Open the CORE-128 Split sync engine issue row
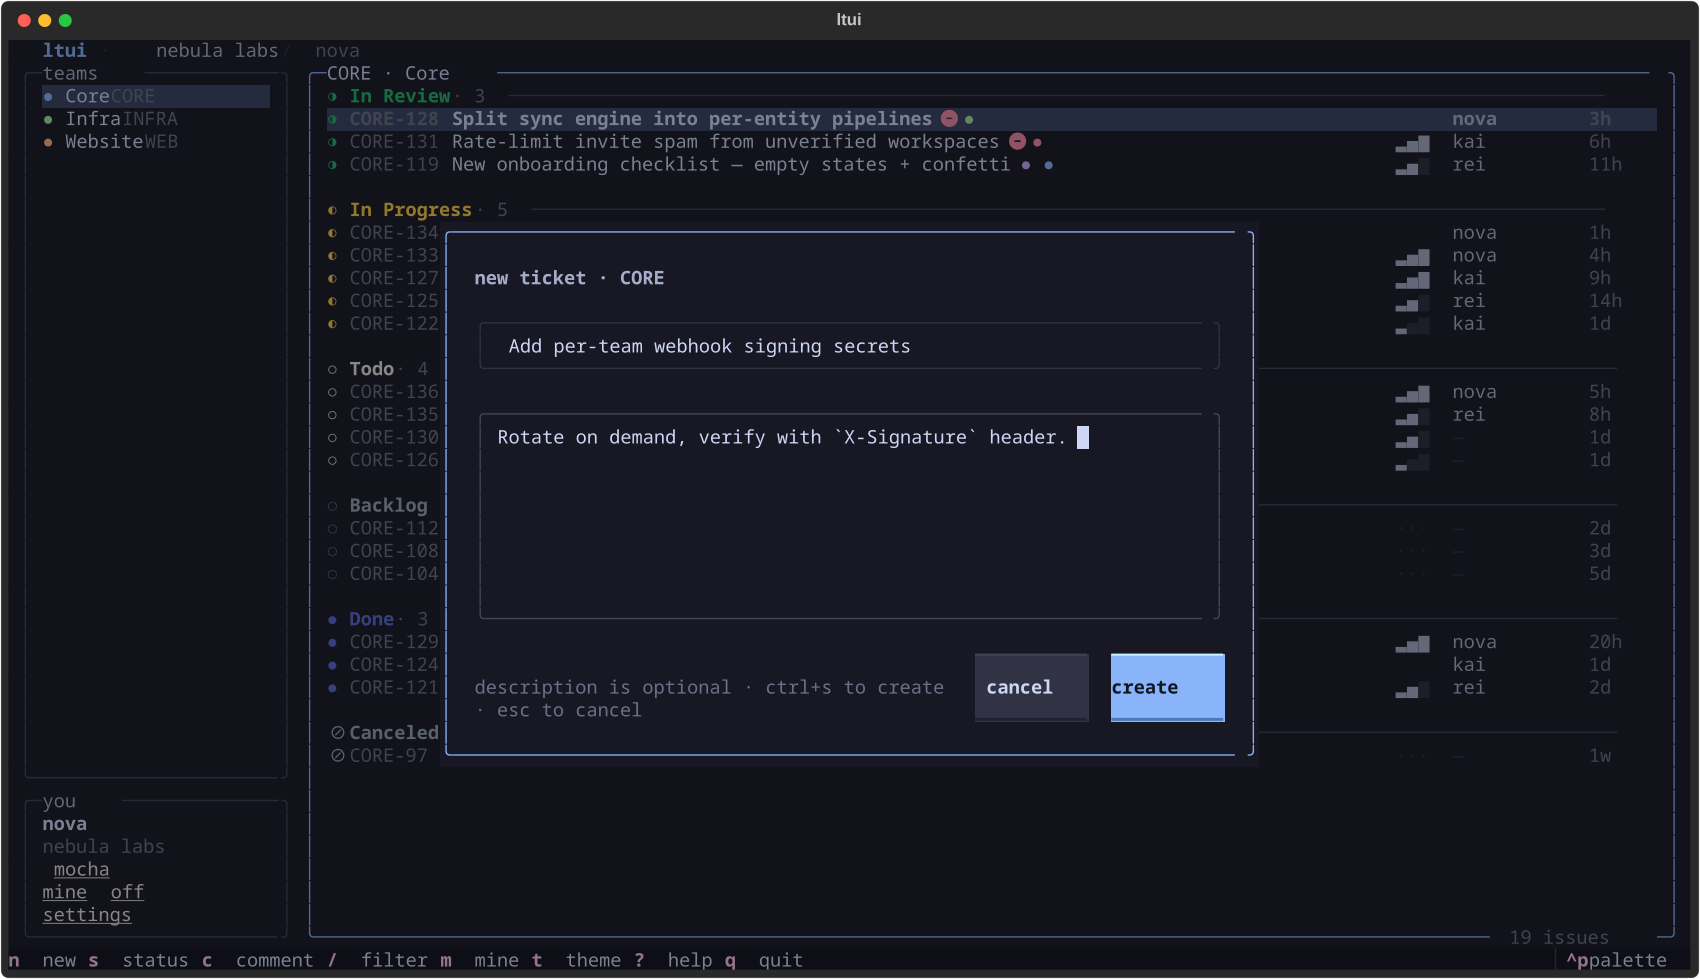The height and width of the screenshot is (979, 1700). point(992,119)
